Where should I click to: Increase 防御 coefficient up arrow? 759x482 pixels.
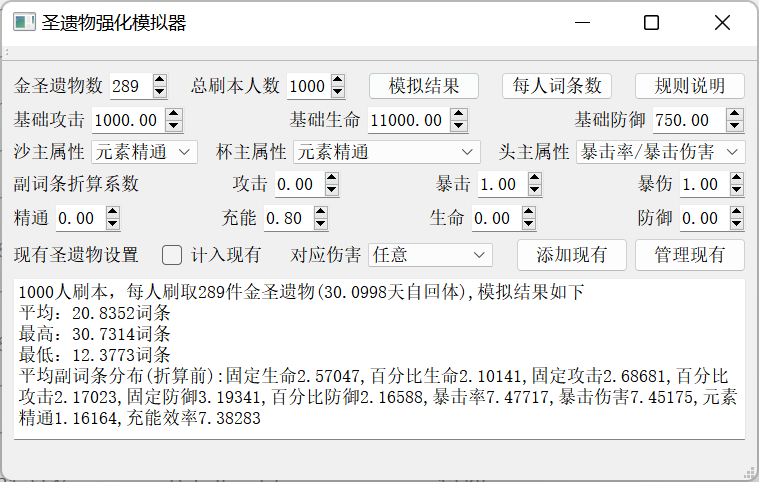tap(737, 212)
